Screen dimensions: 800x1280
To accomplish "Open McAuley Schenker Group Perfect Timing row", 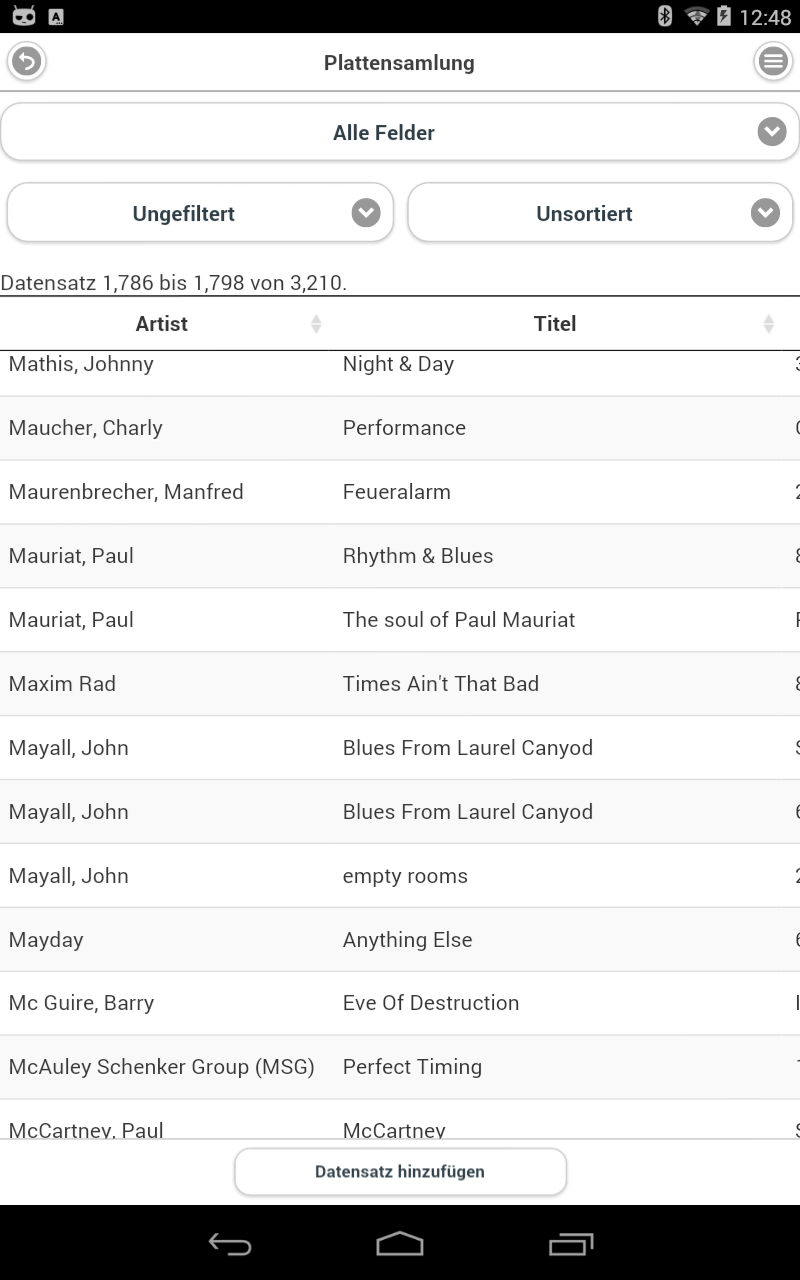I will pyautogui.click(x=400, y=1067).
